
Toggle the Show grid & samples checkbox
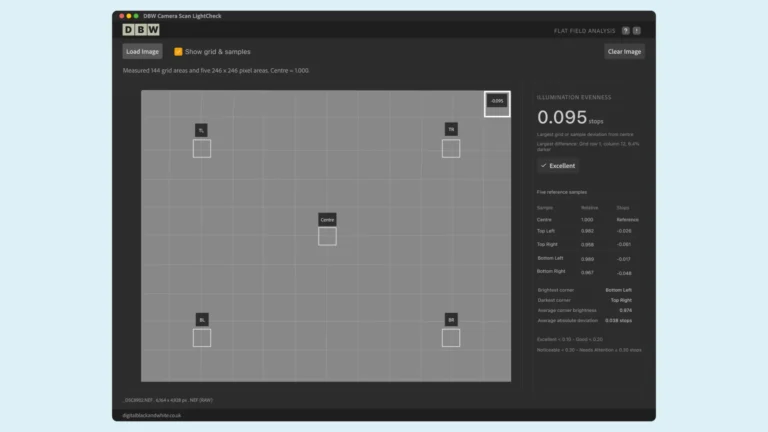pyautogui.click(x=178, y=51)
